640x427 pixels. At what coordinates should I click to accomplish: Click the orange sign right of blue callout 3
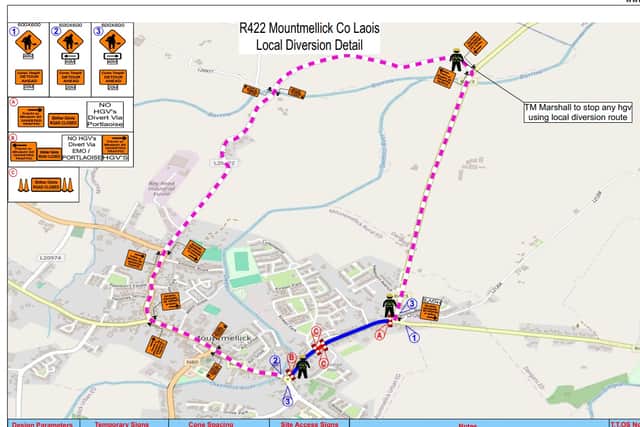430,309
